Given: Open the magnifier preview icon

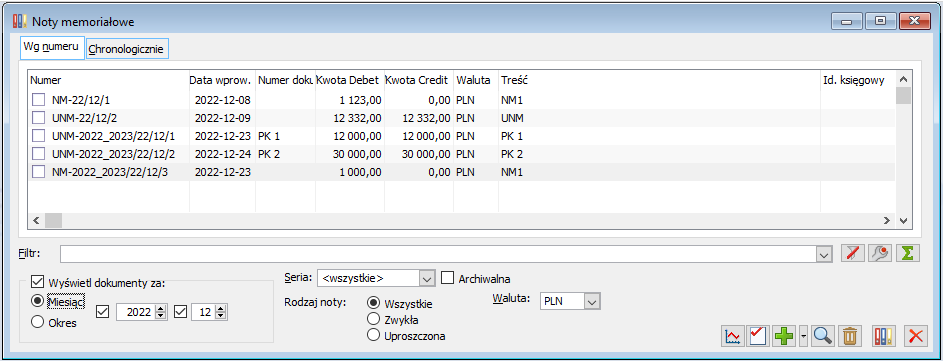Looking at the screenshot, I should click(x=822, y=336).
